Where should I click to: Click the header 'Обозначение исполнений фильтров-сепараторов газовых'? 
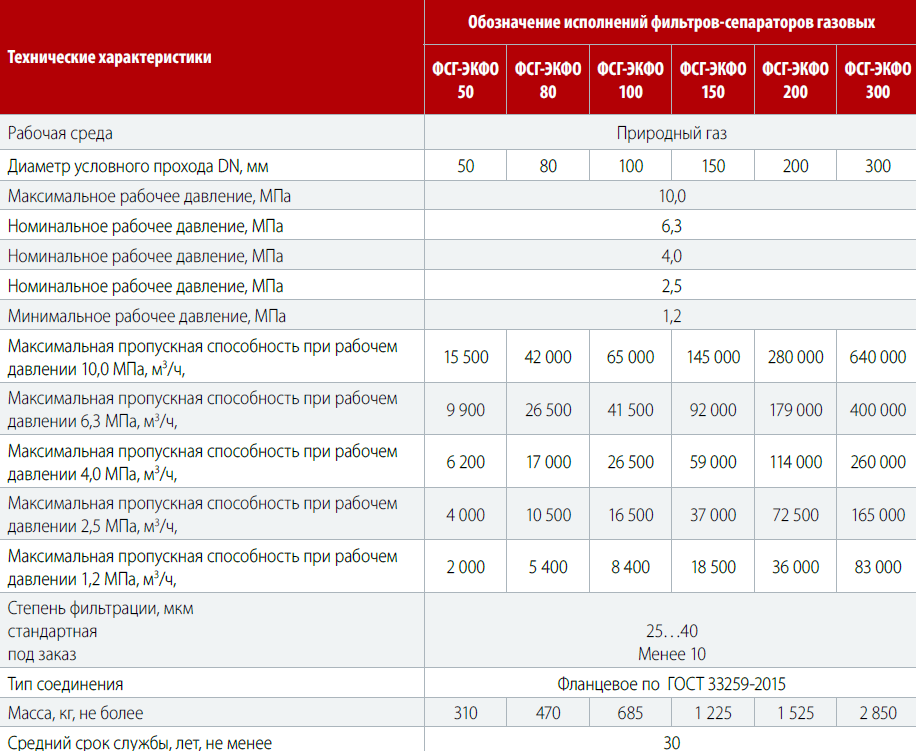(x=671, y=22)
